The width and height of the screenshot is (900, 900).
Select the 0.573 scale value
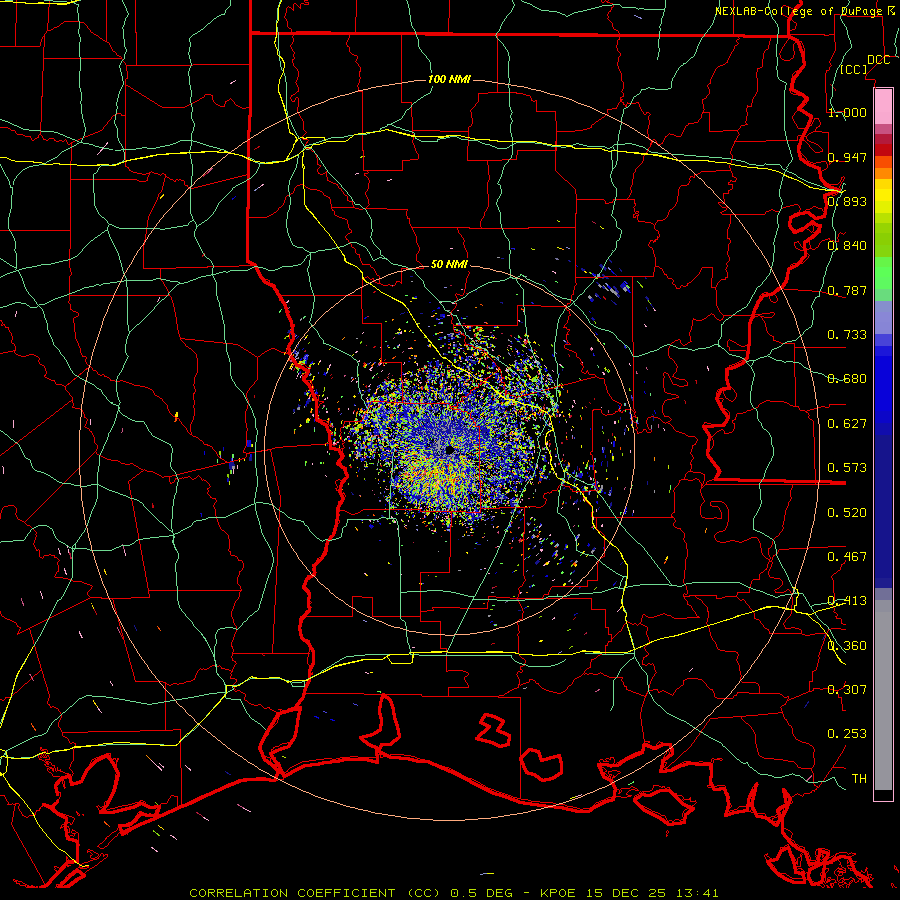pos(847,467)
